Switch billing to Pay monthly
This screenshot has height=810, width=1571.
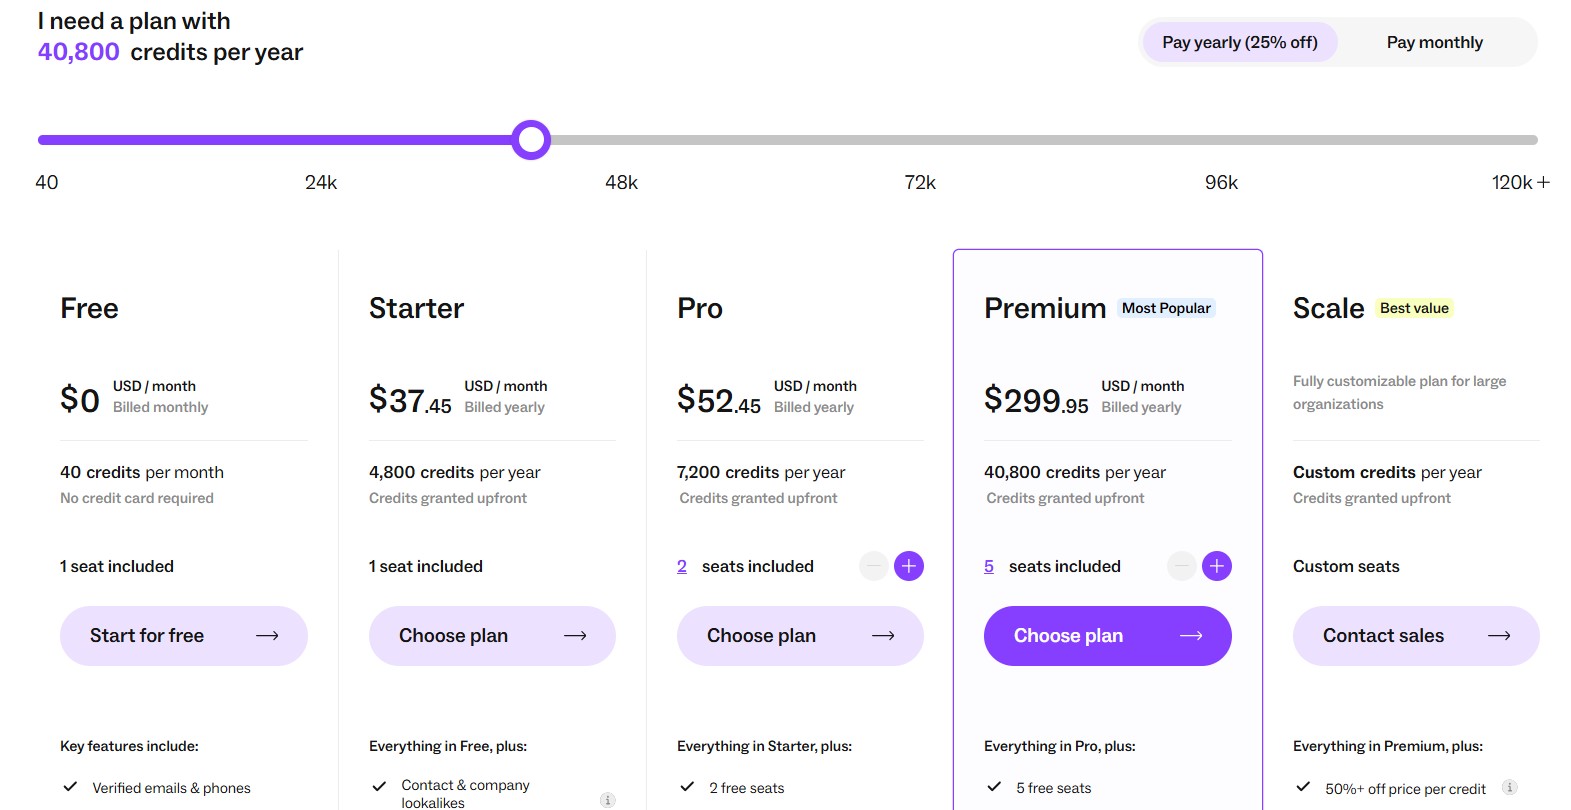coord(1434,42)
